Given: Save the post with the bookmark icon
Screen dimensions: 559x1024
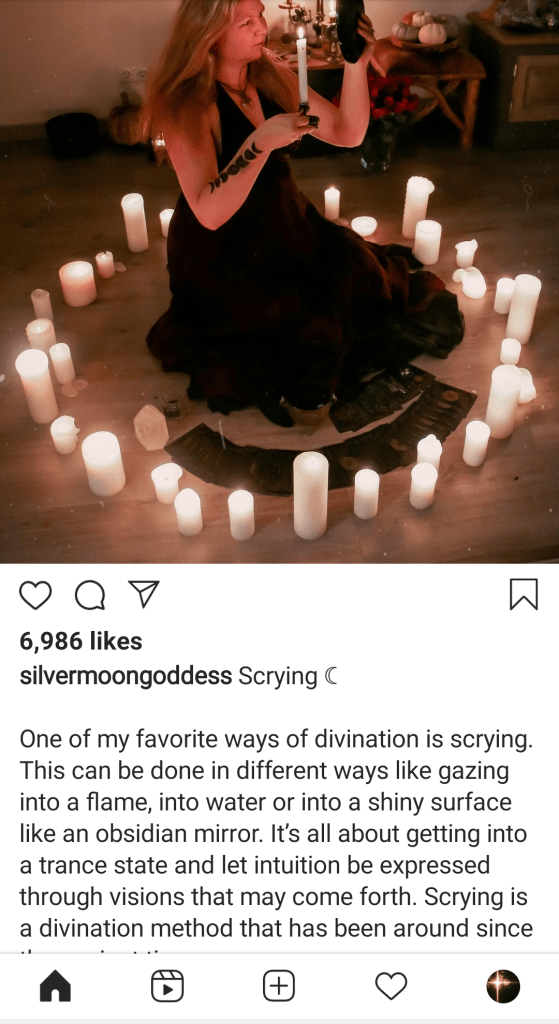Looking at the screenshot, I should (x=524, y=594).
